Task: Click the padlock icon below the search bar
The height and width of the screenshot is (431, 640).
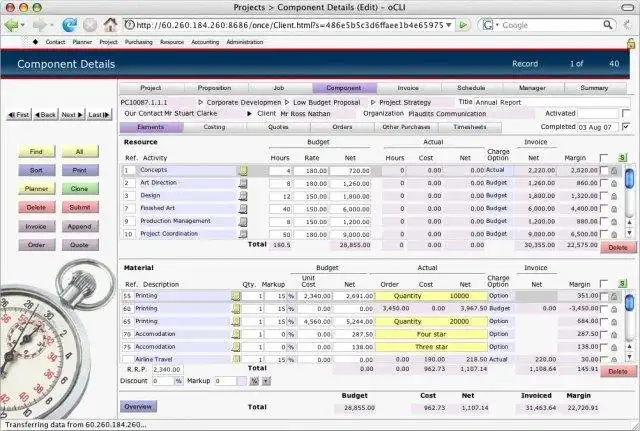Action: [631, 43]
